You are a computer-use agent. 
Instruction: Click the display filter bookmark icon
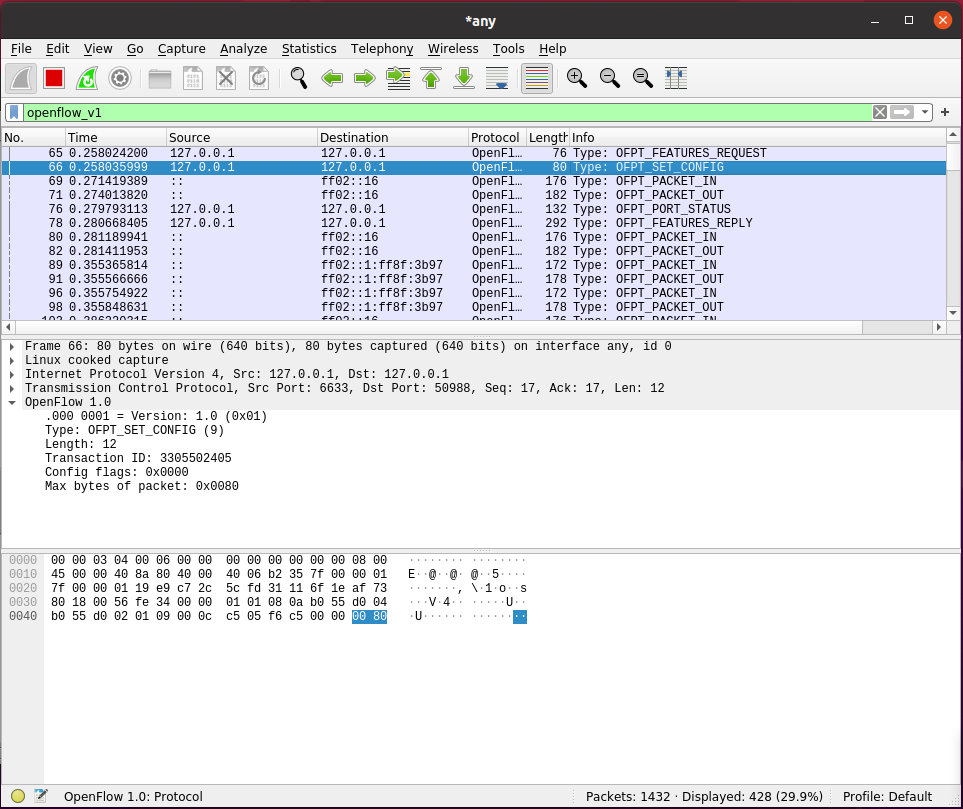(x=14, y=112)
